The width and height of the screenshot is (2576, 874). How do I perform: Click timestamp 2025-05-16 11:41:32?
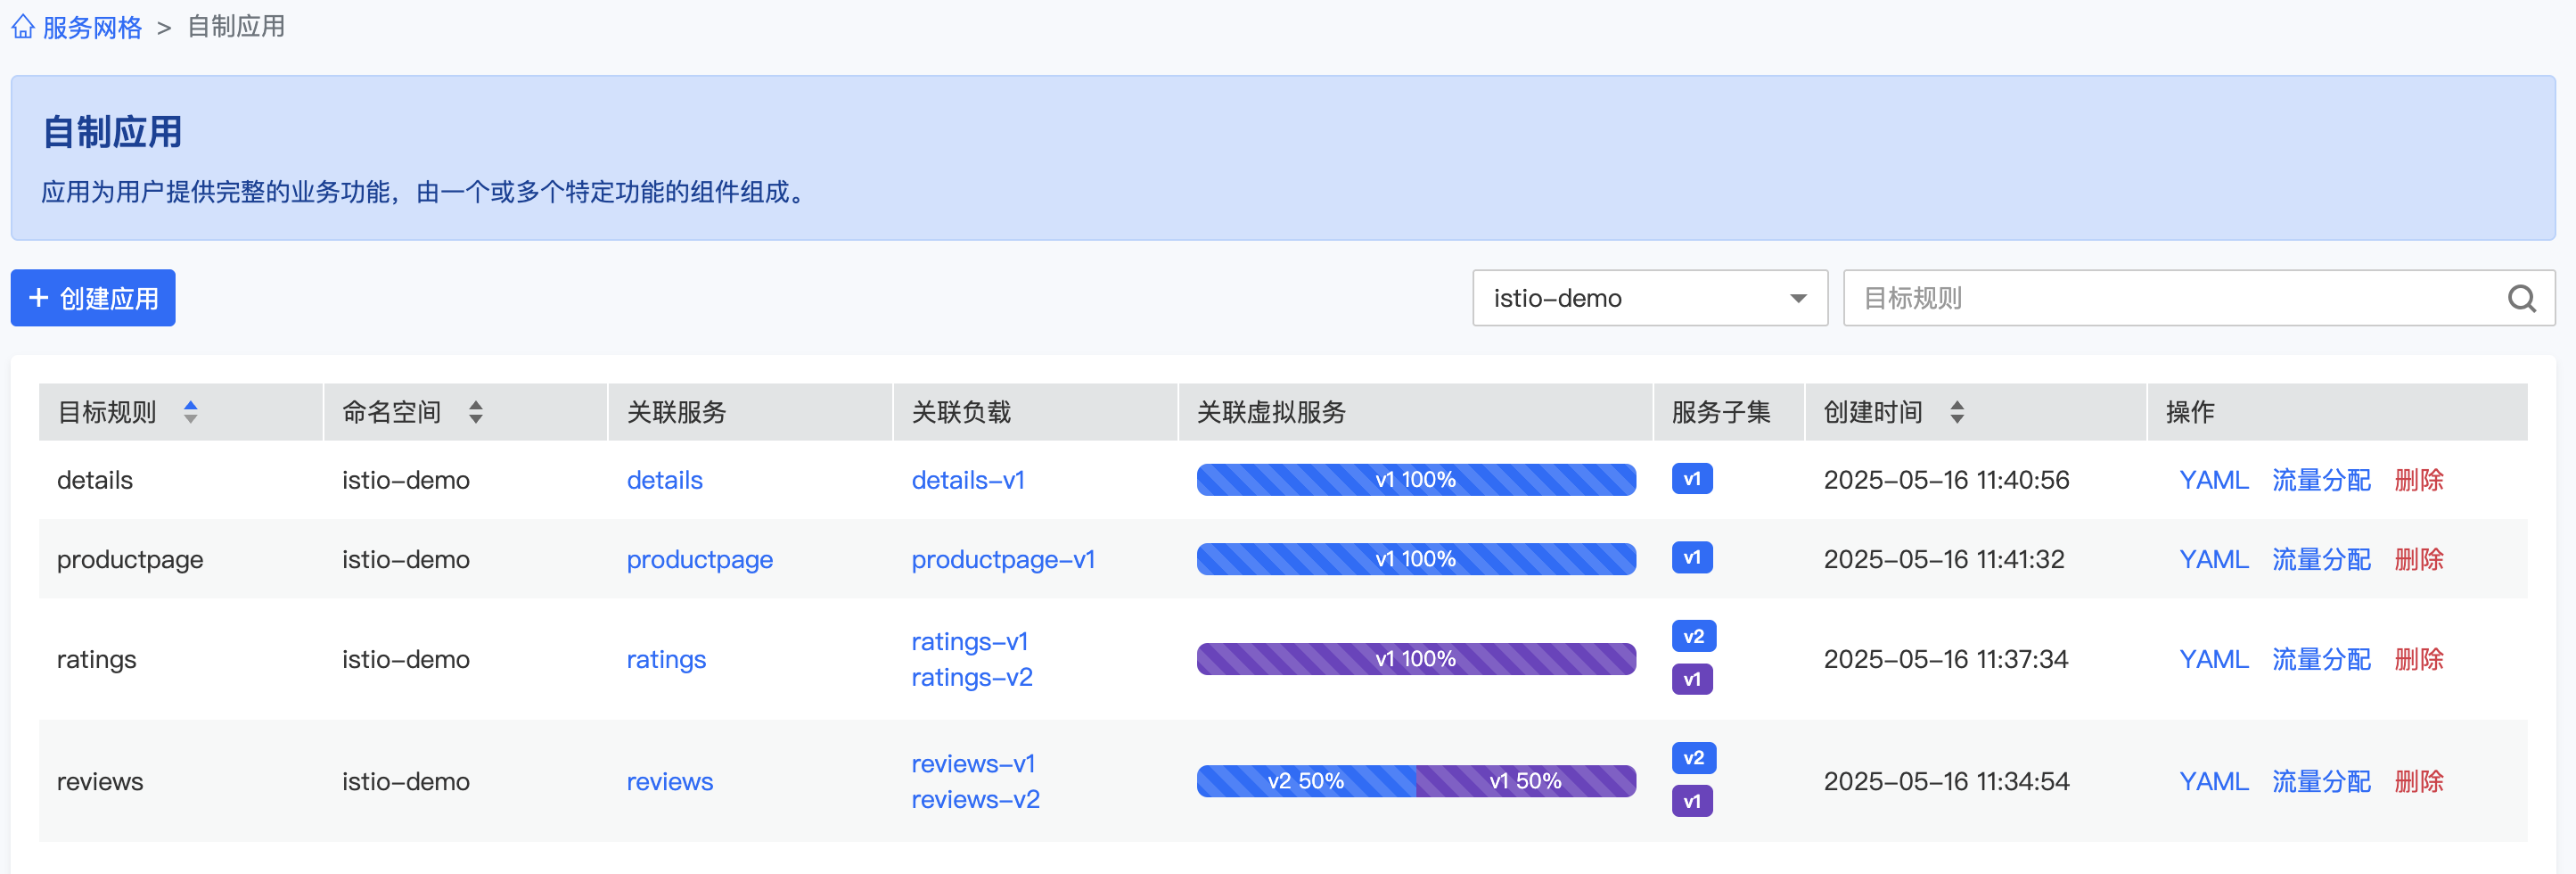[1944, 559]
